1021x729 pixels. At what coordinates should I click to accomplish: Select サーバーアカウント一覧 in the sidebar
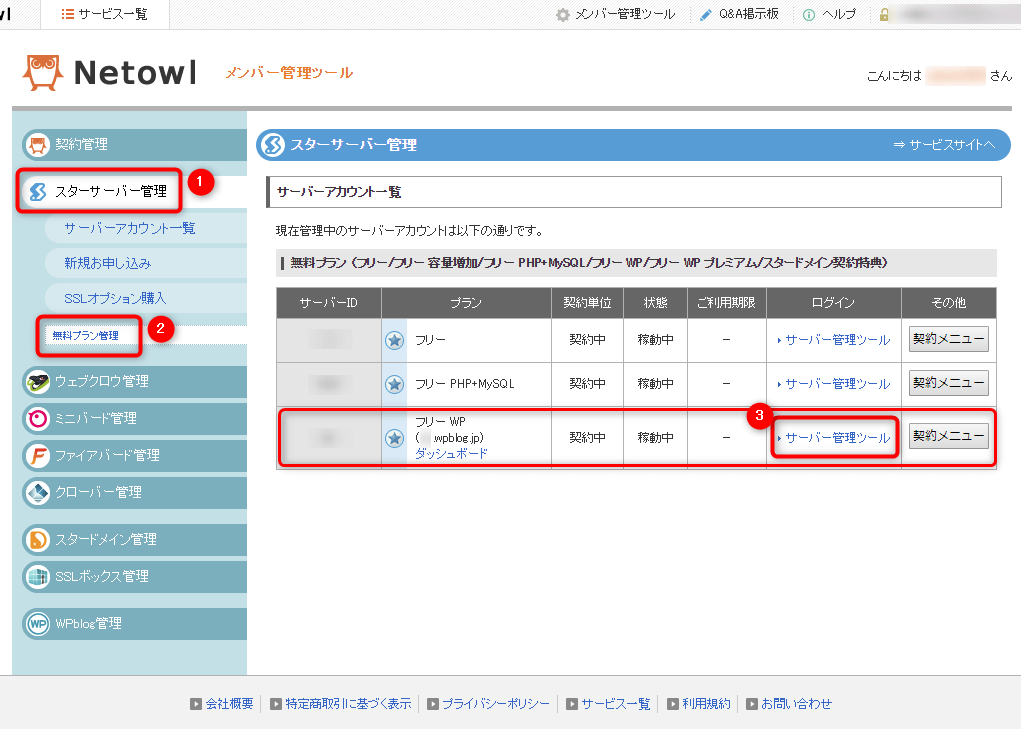point(130,228)
